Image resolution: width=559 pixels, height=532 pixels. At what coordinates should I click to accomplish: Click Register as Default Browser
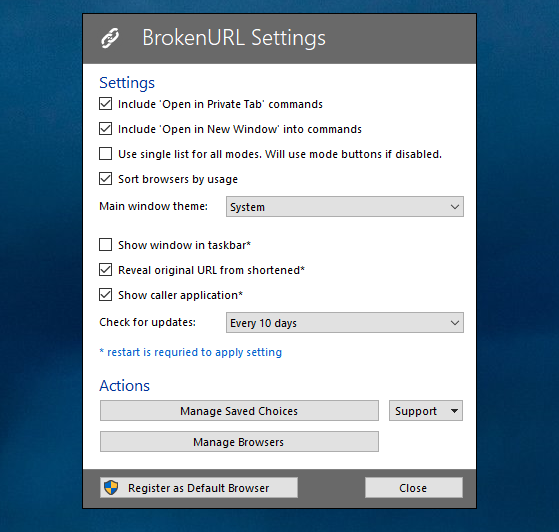199,488
